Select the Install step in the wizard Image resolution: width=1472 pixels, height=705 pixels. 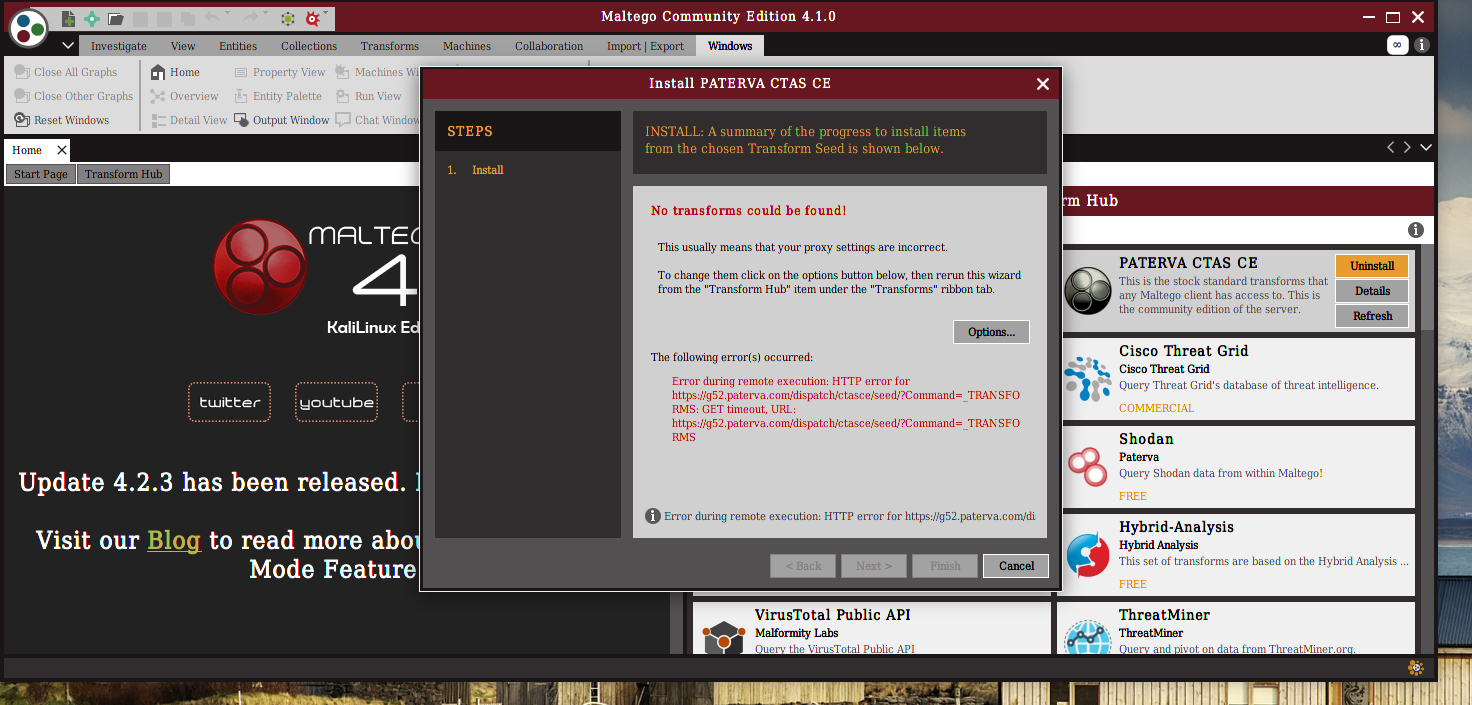487,170
